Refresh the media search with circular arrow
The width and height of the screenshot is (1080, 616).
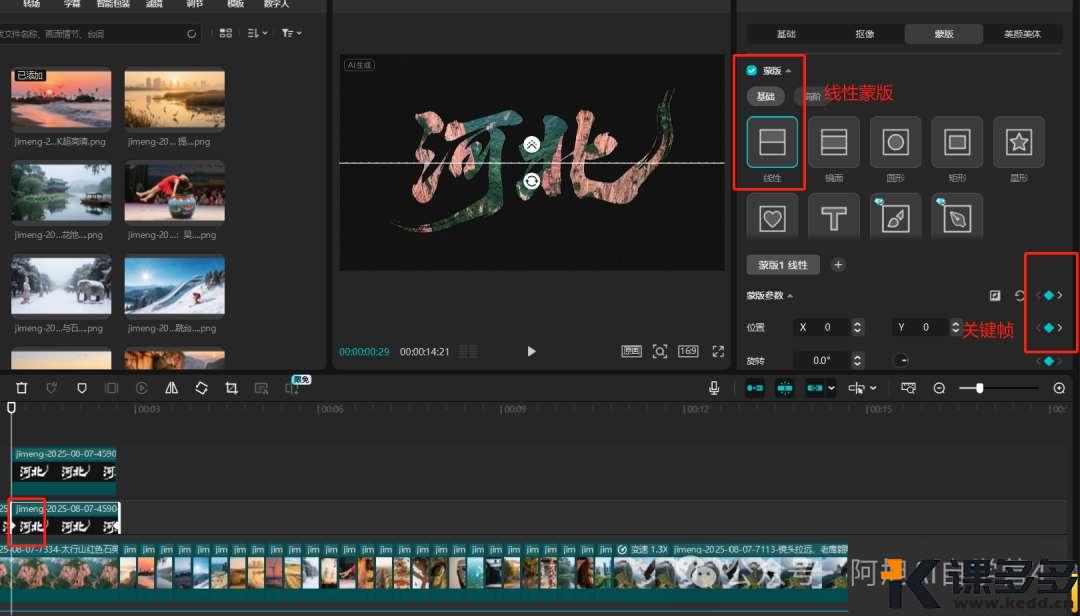[x=191, y=33]
